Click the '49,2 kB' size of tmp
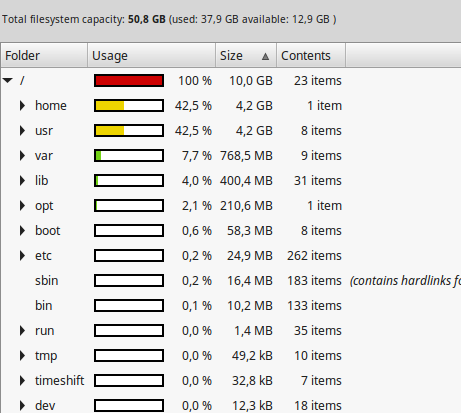Screen dimensions: 461x413 click(x=252, y=356)
